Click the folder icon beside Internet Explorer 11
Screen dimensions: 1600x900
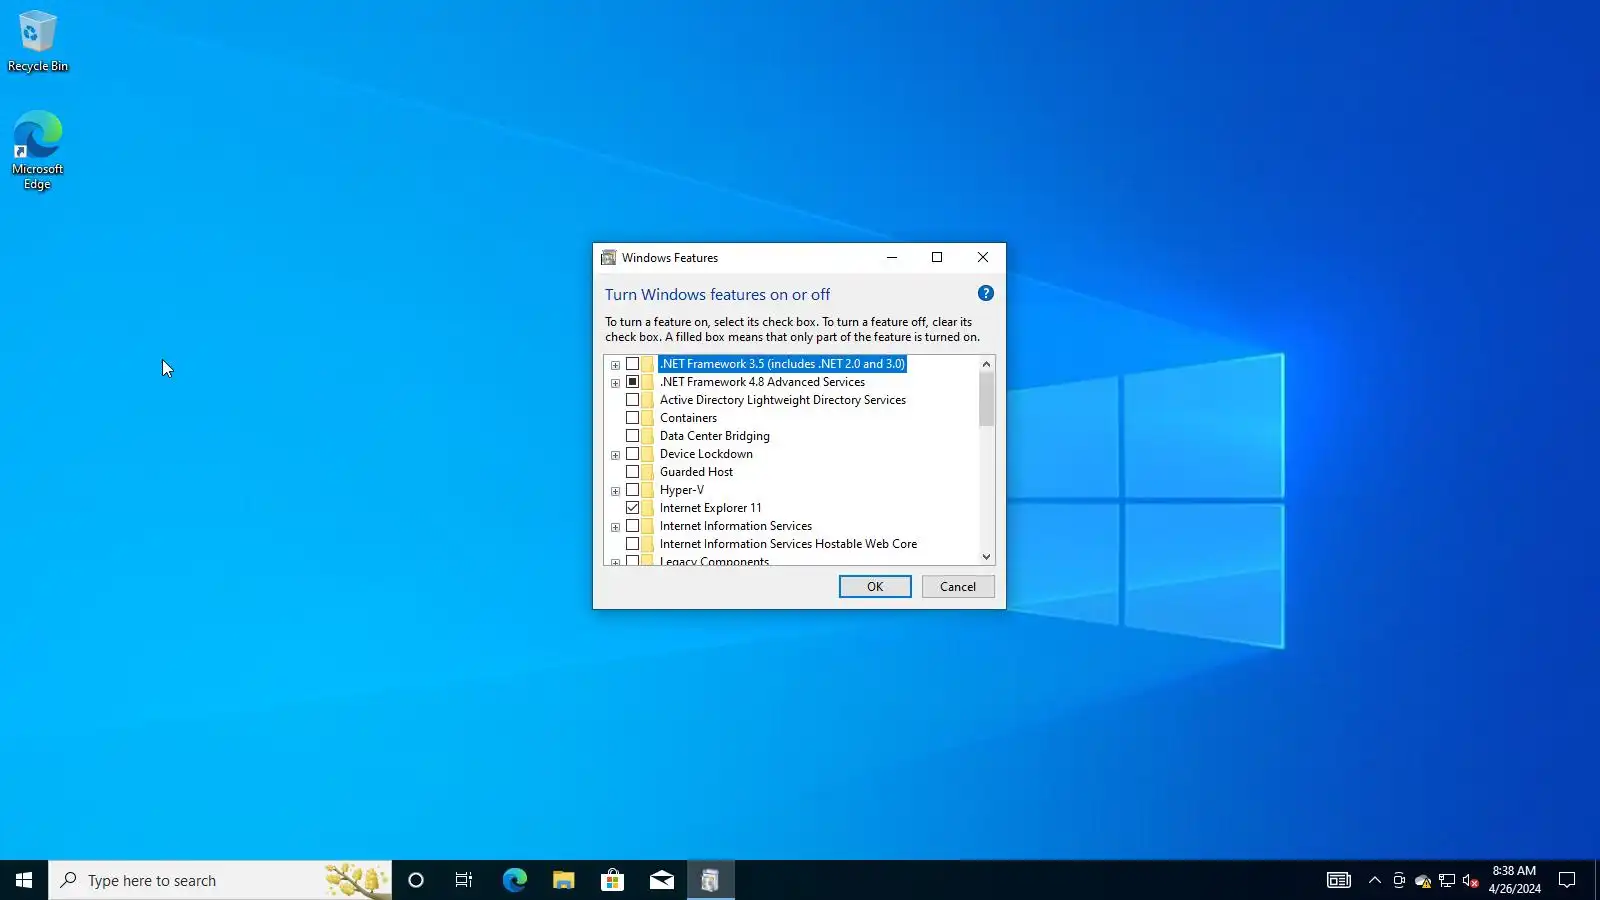[x=647, y=508]
